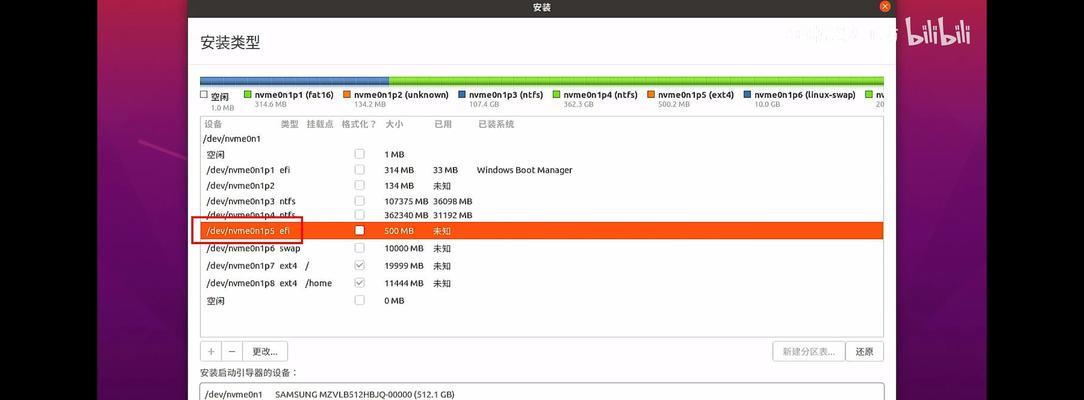The width and height of the screenshot is (1084, 400).
Task: Click the minus button to delete partition
Action: coord(232,351)
